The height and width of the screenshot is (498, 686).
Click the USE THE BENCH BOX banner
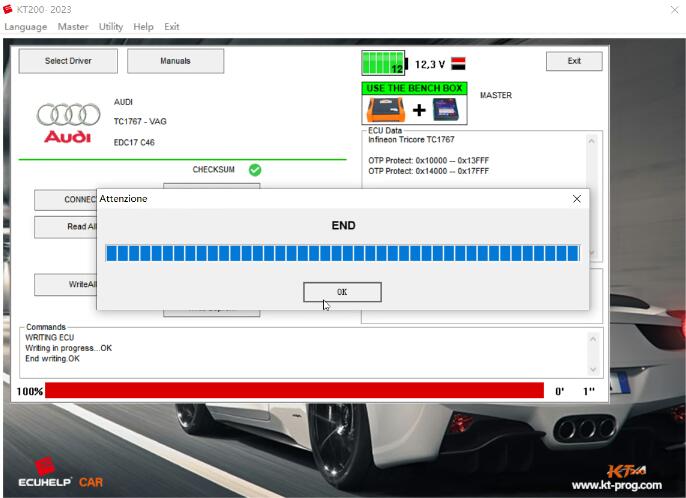(414, 88)
